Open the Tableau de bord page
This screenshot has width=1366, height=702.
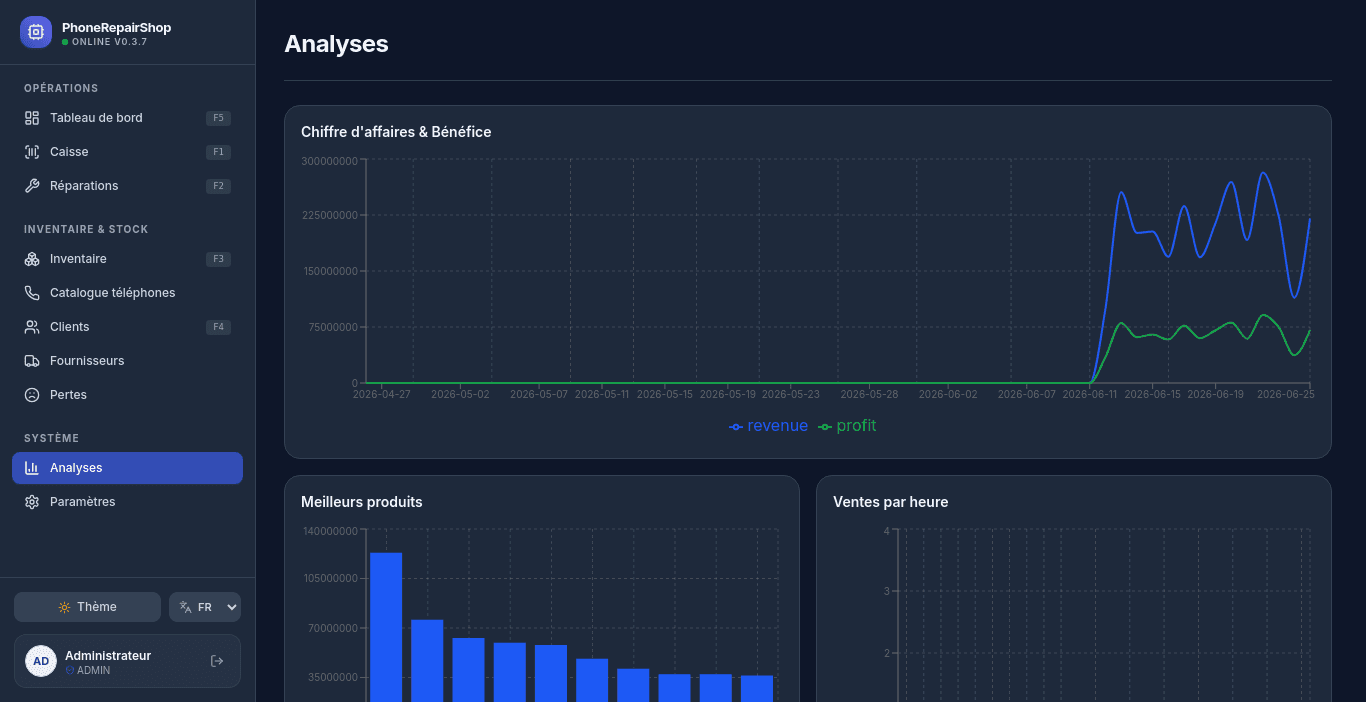pos(127,118)
